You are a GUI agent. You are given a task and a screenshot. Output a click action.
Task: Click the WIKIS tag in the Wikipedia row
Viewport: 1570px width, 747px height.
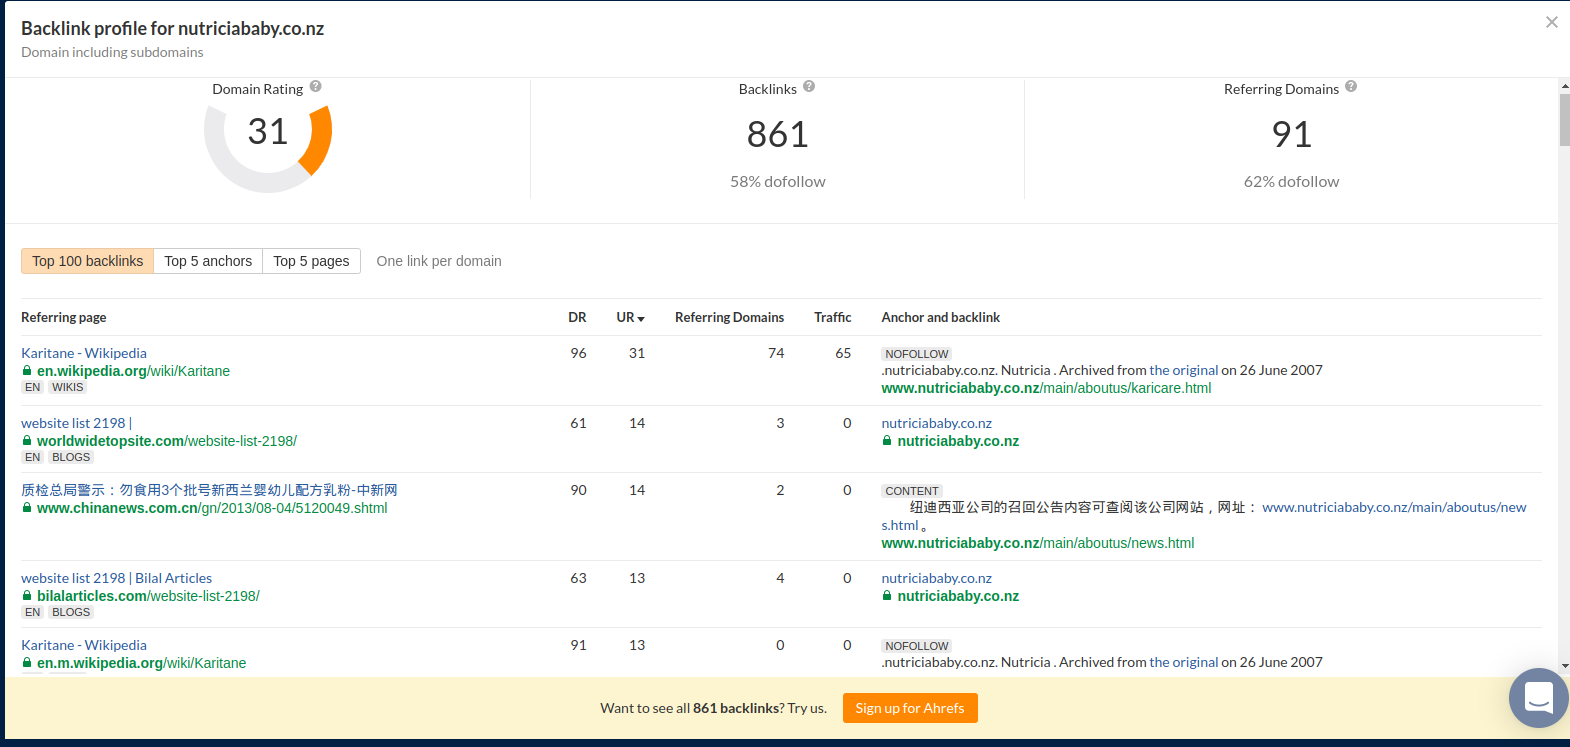click(x=68, y=387)
